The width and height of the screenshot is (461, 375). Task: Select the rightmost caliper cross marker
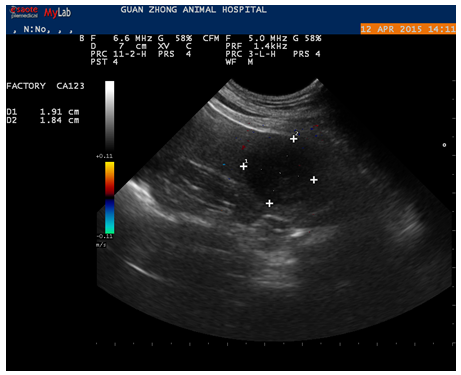coord(314,180)
